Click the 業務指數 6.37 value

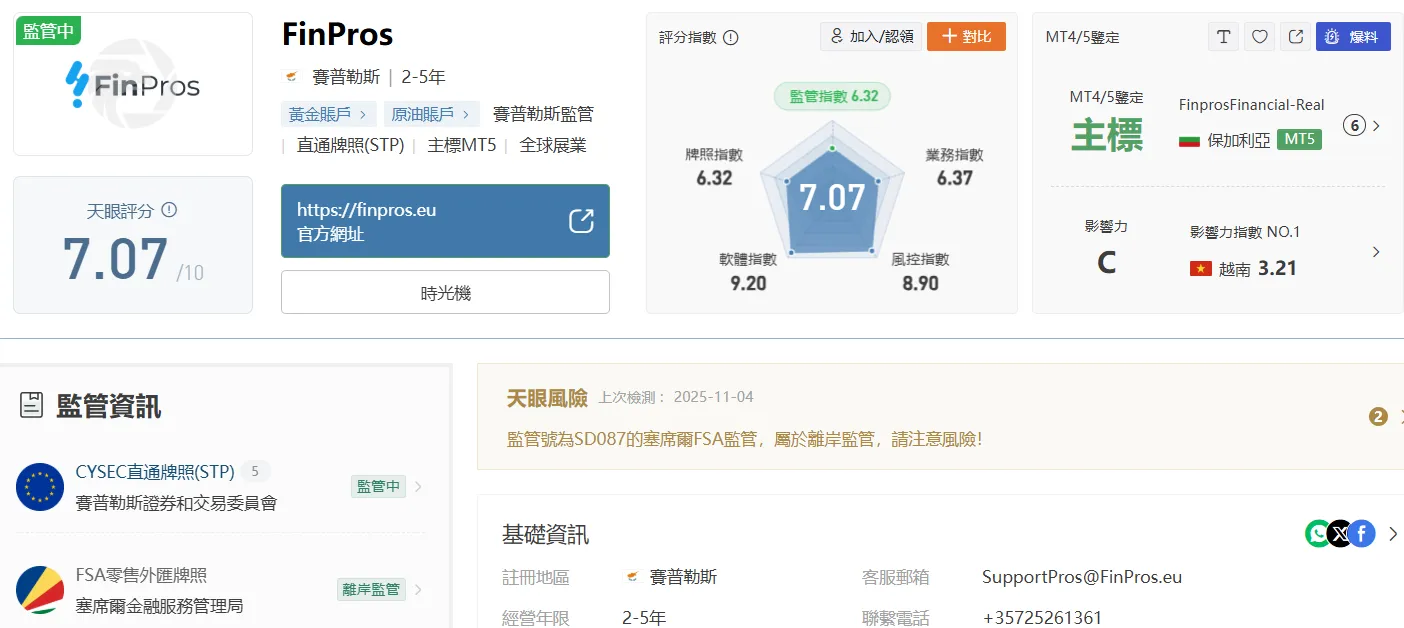tap(955, 178)
